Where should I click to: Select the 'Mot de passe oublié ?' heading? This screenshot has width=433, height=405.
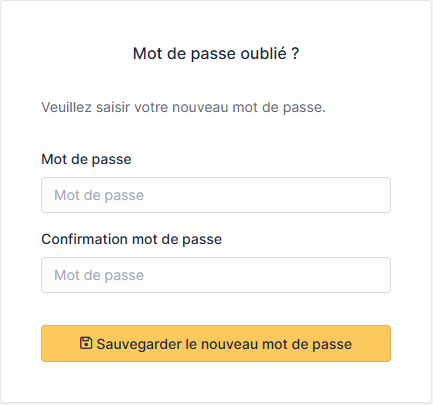point(216,54)
